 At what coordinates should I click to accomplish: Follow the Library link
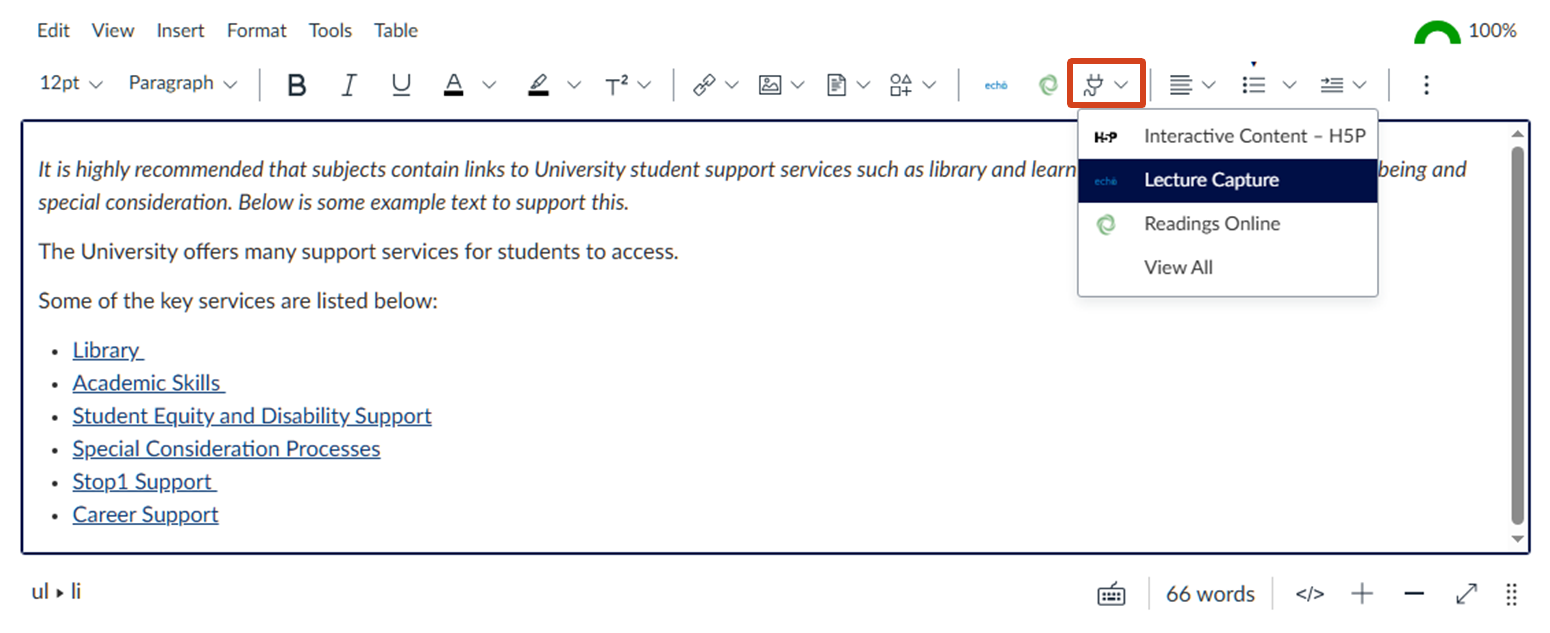(108, 350)
